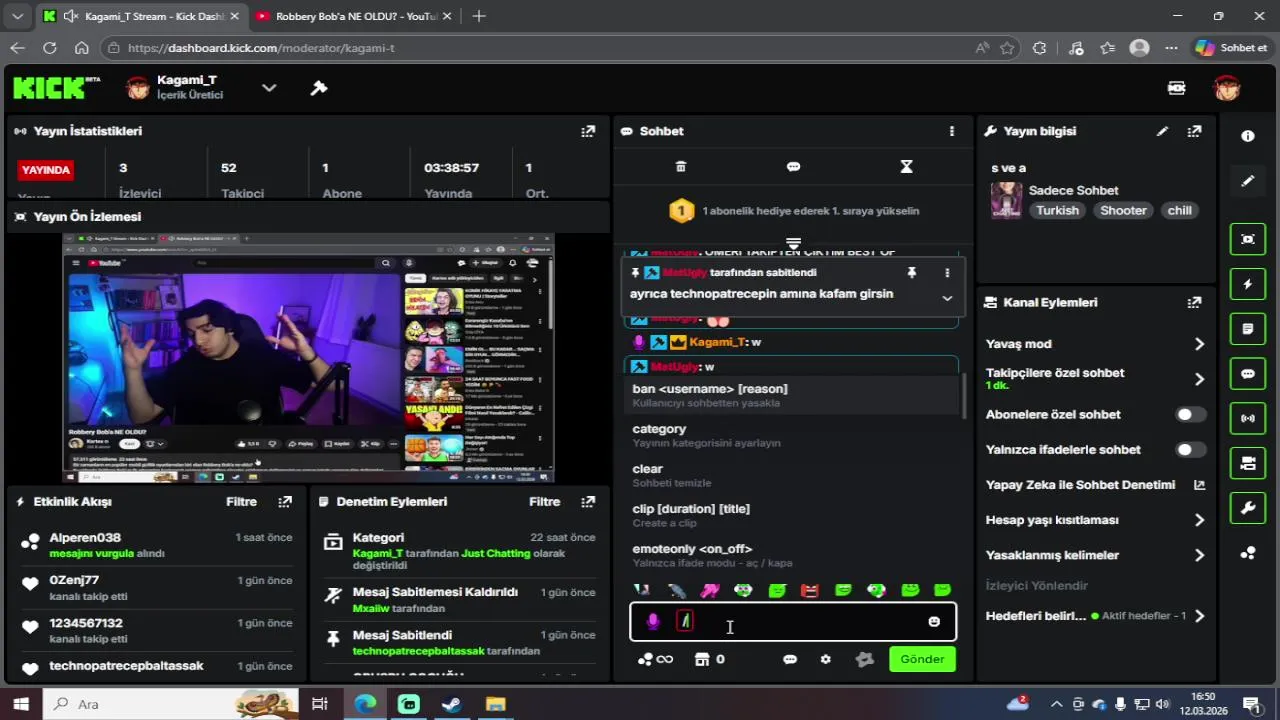1280x720 pixels.
Task: Select the emoteonly <on_off> command
Action: point(795,555)
